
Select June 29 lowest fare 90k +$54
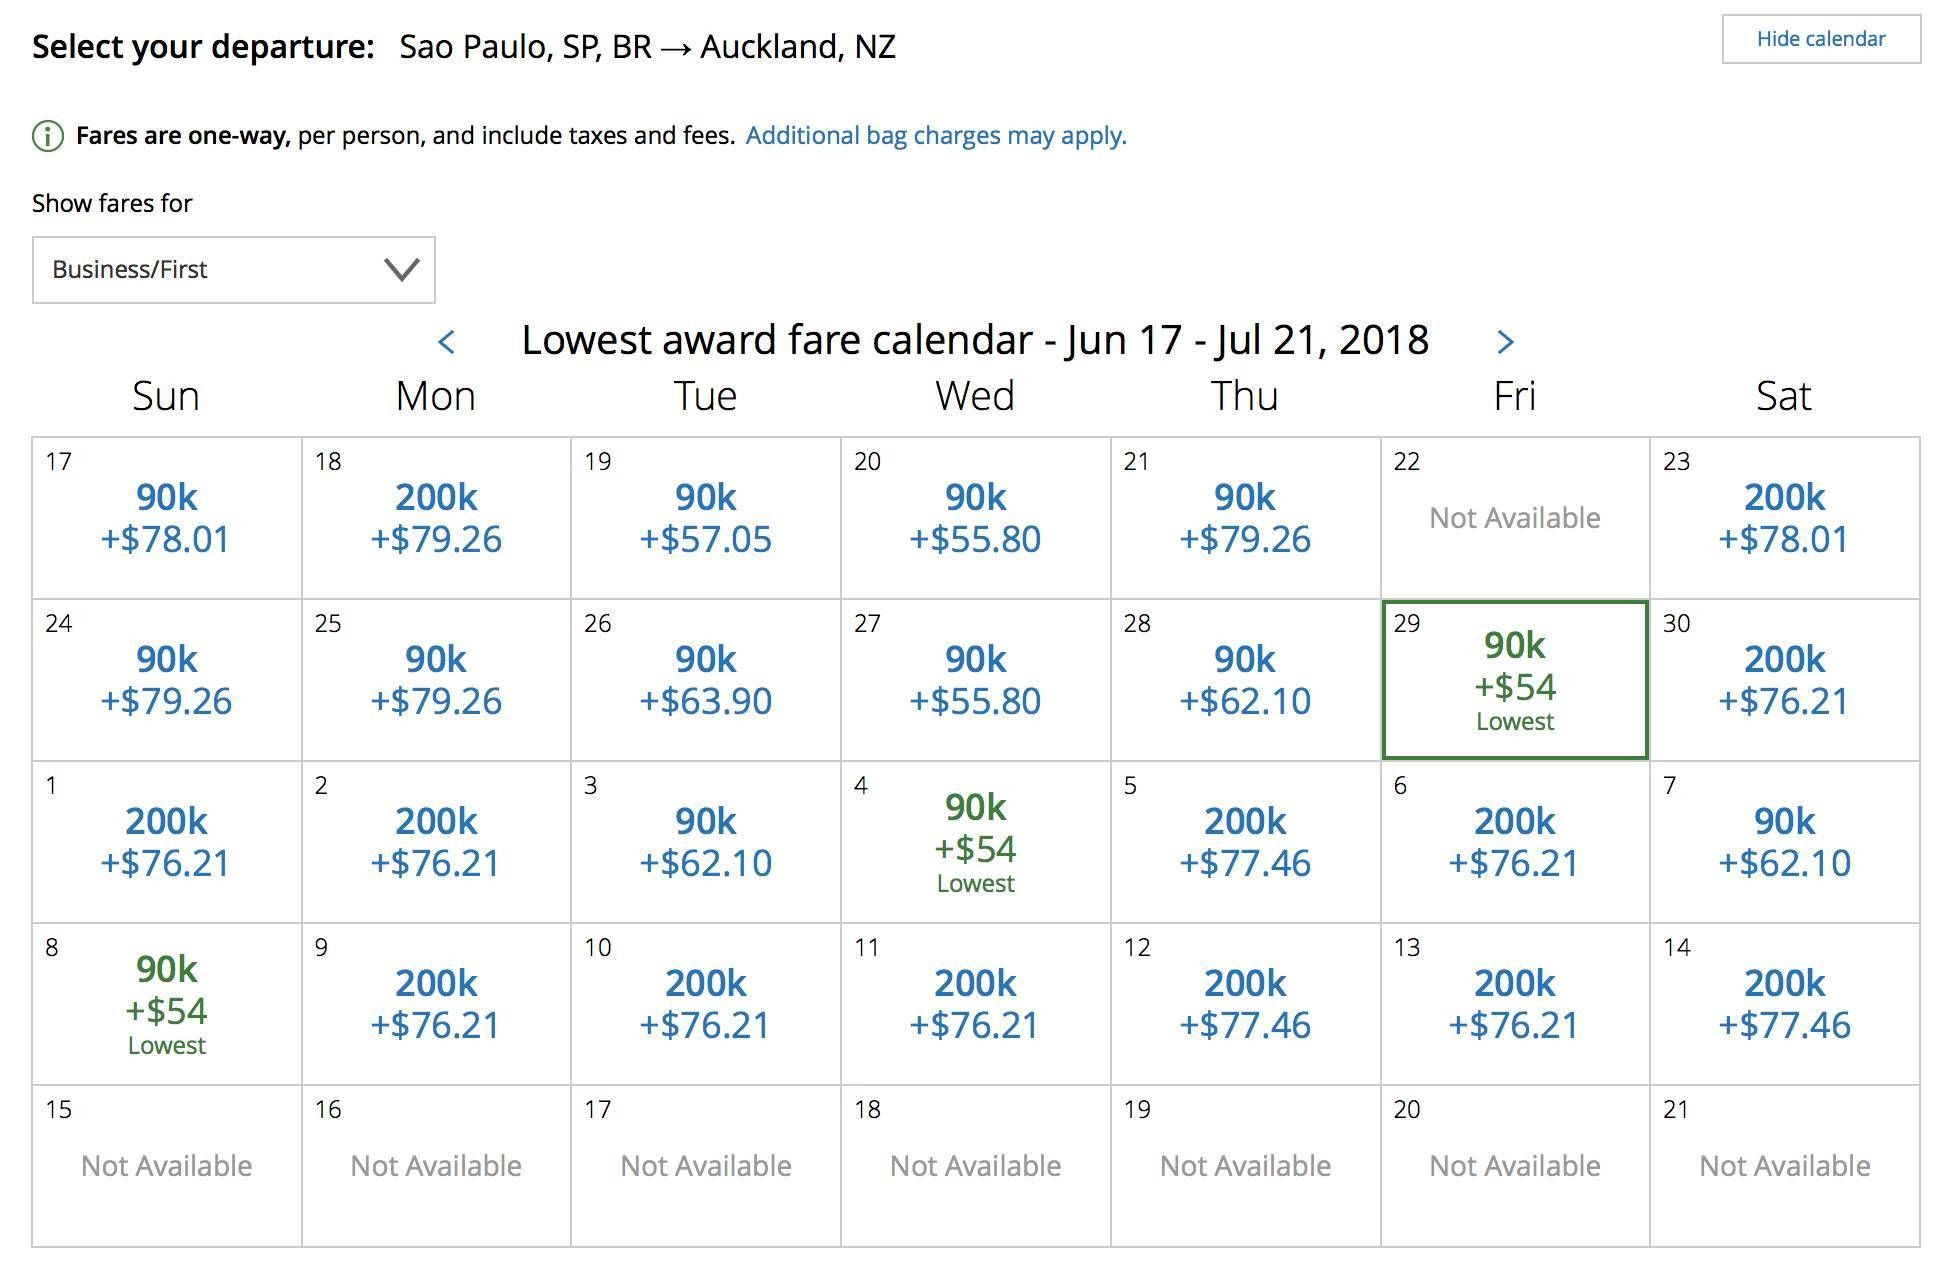(1514, 680)
